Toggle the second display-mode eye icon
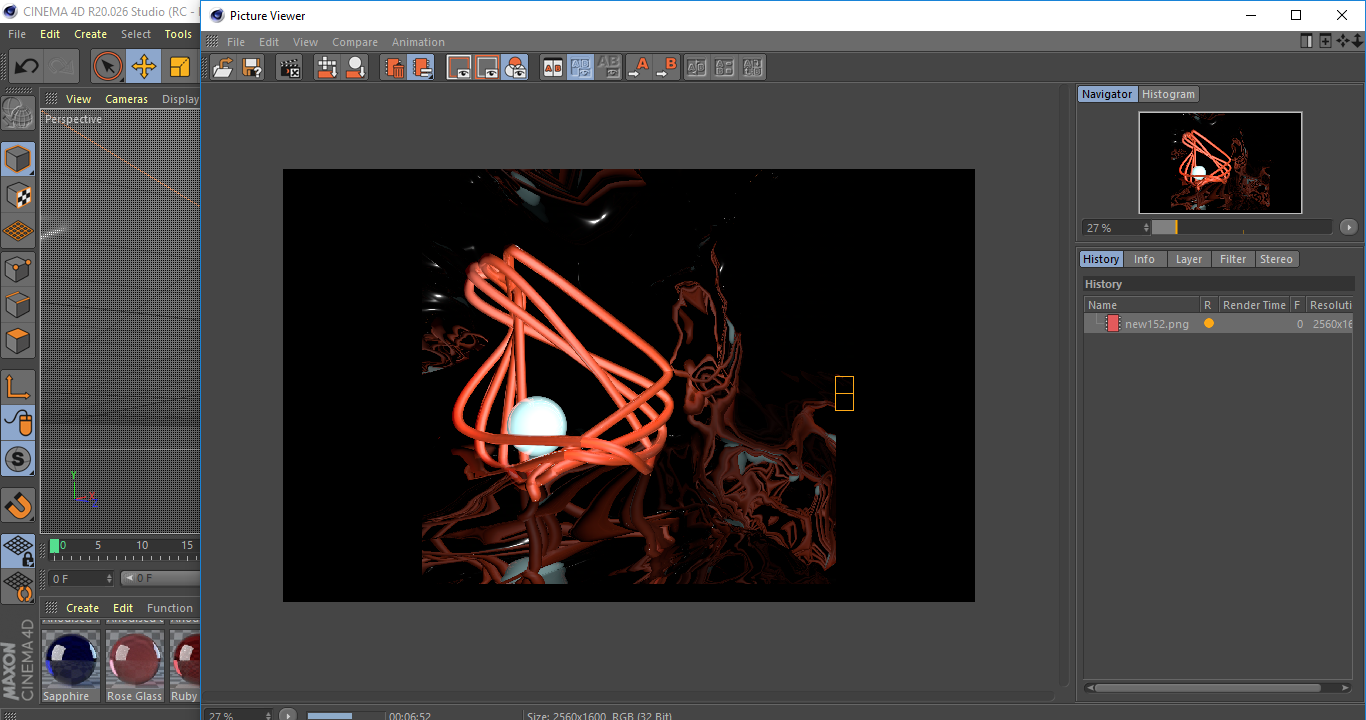 [x=487, y=67]
